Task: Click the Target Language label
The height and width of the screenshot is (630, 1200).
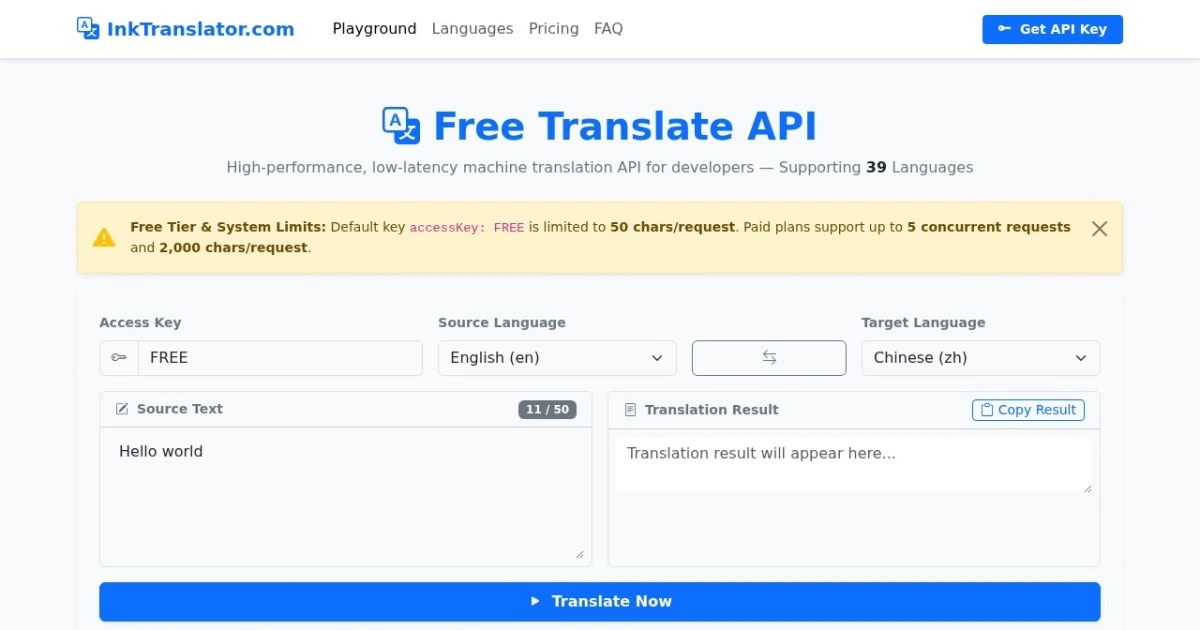Action: pos(923,323)
